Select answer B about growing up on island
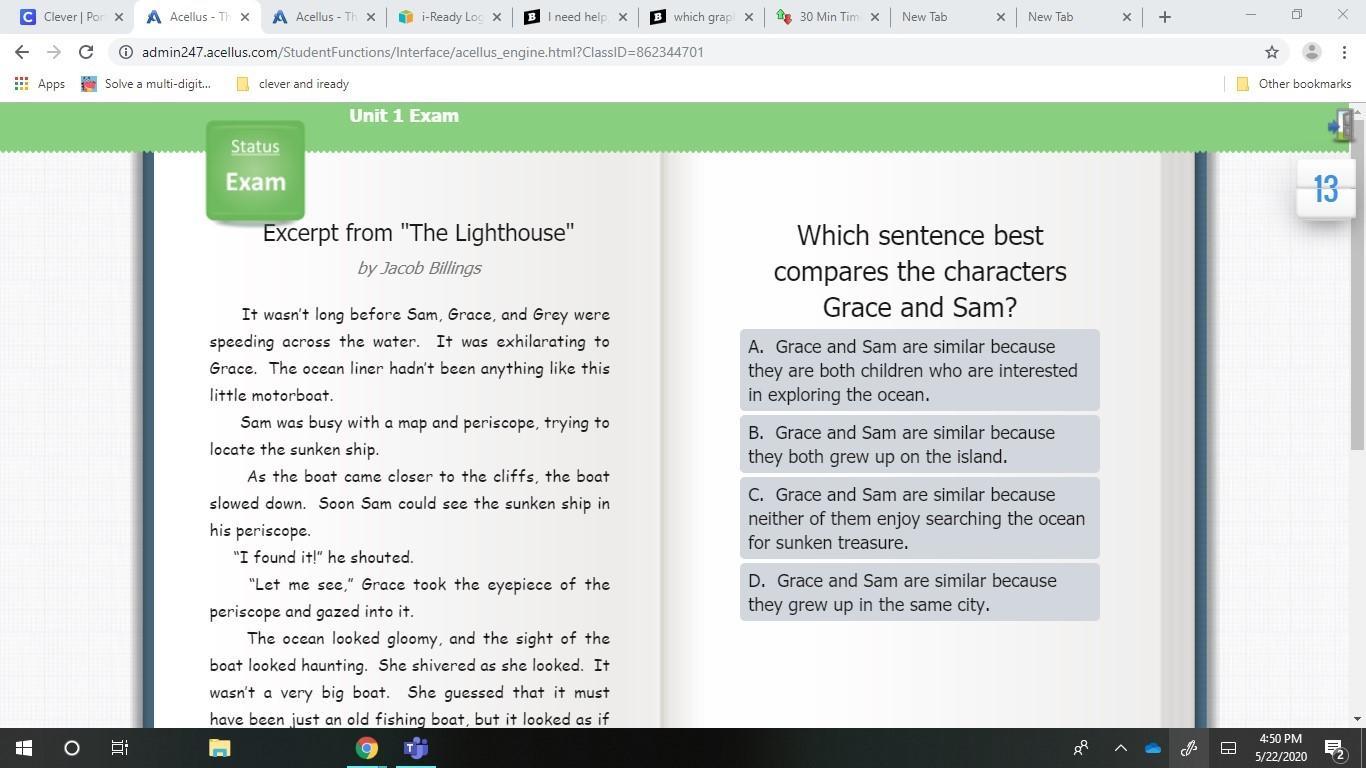 (920, 444)
